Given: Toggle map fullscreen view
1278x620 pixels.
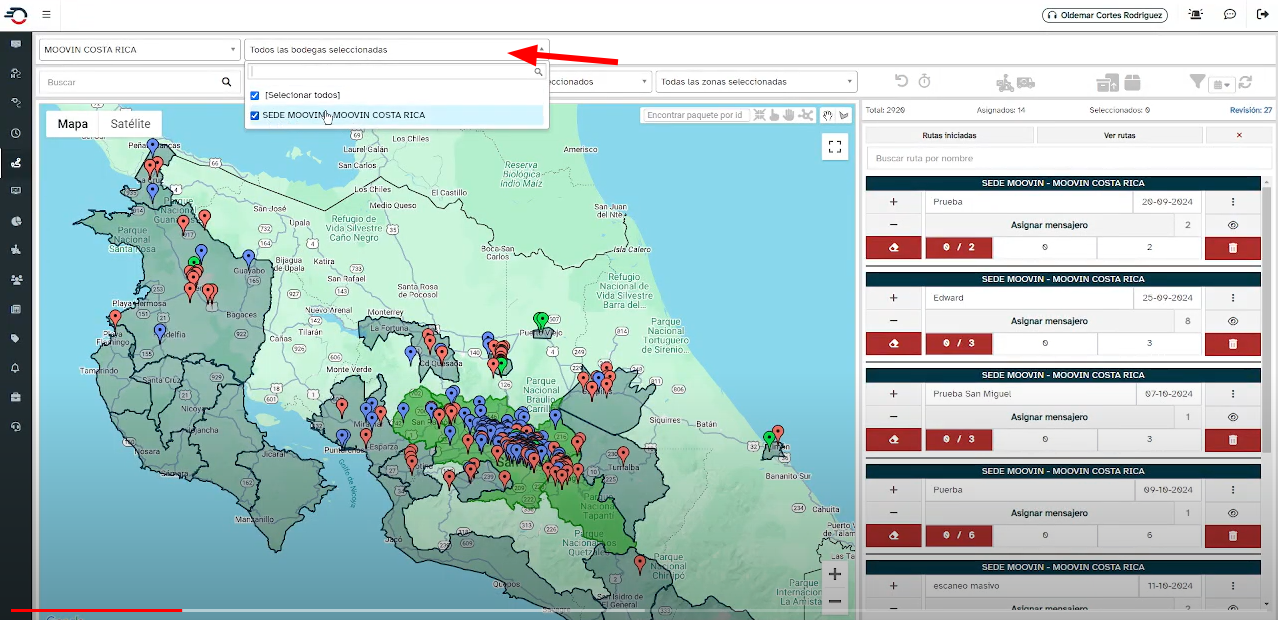Looking at the screenshot, I should [x=835, y=147].
